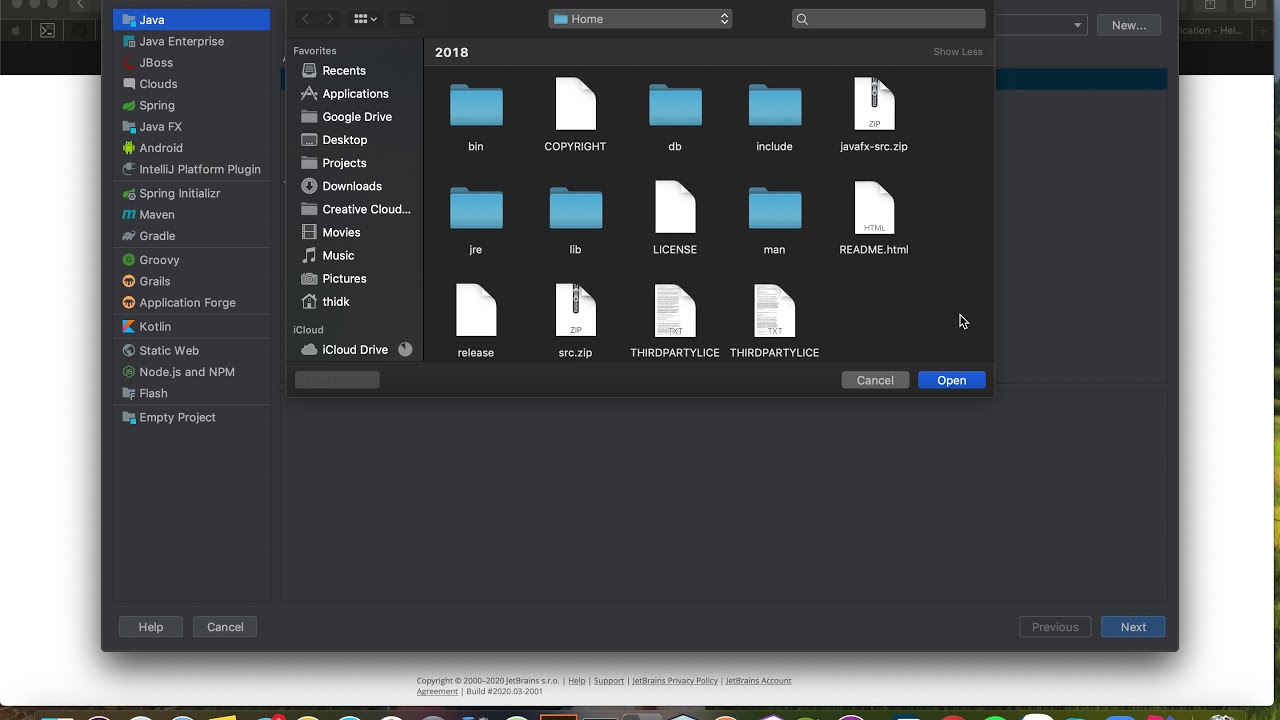
Task: Open Creative Cloud folder in sidebar
Action: tap(355, 209)
